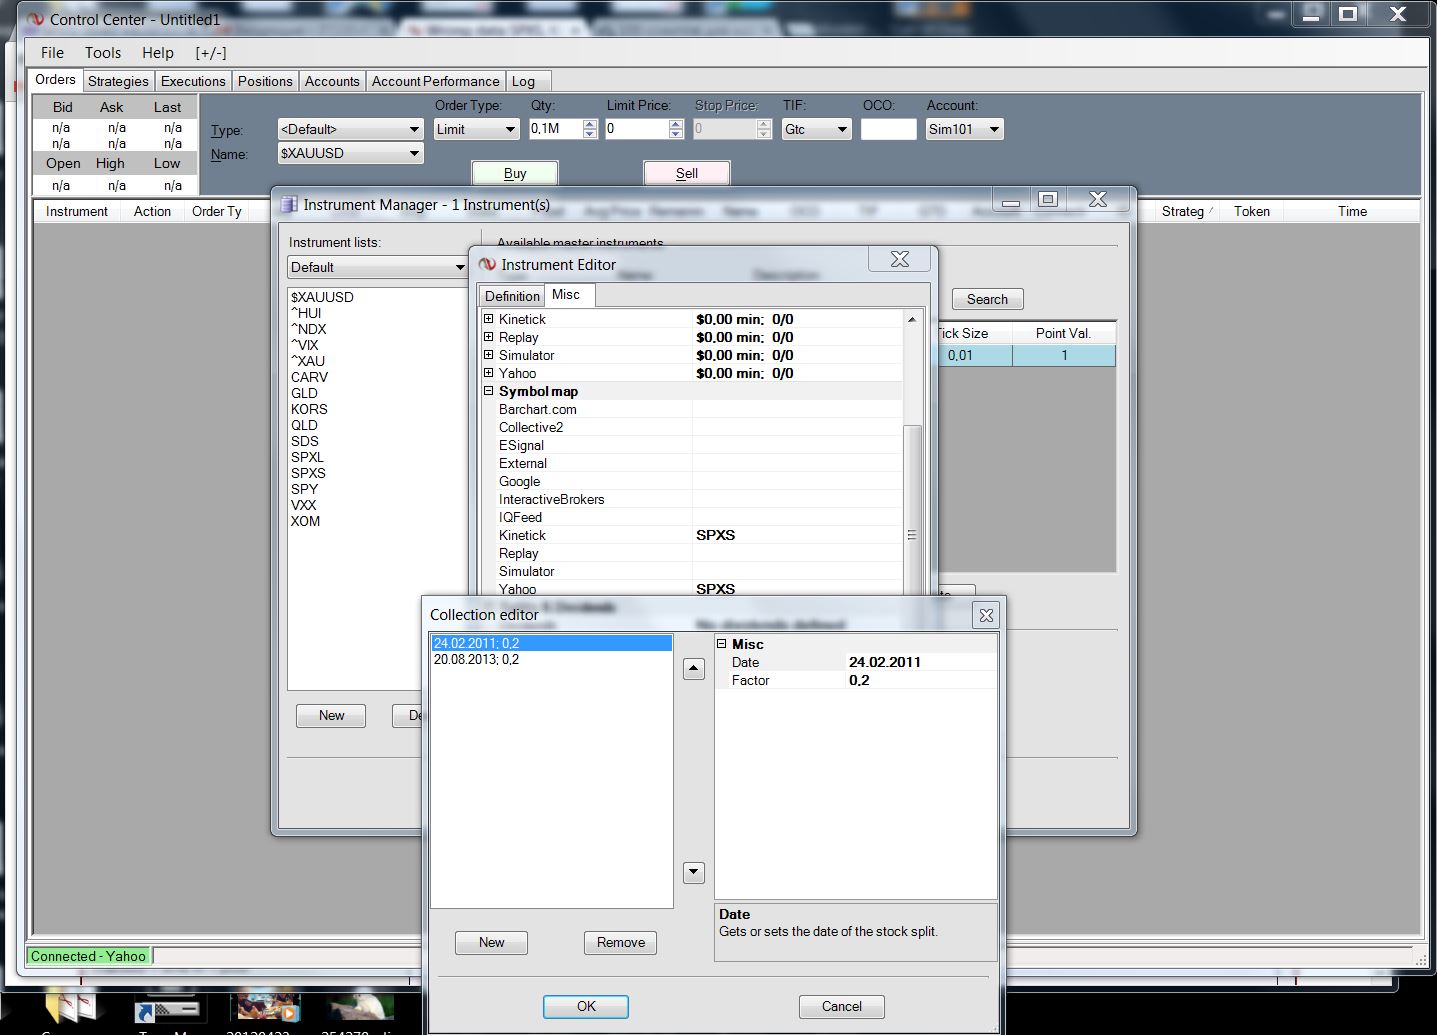Switch to the Executions tab
The height and width of the screenshot is (1035, 1437).
click(x=193, y=81)
